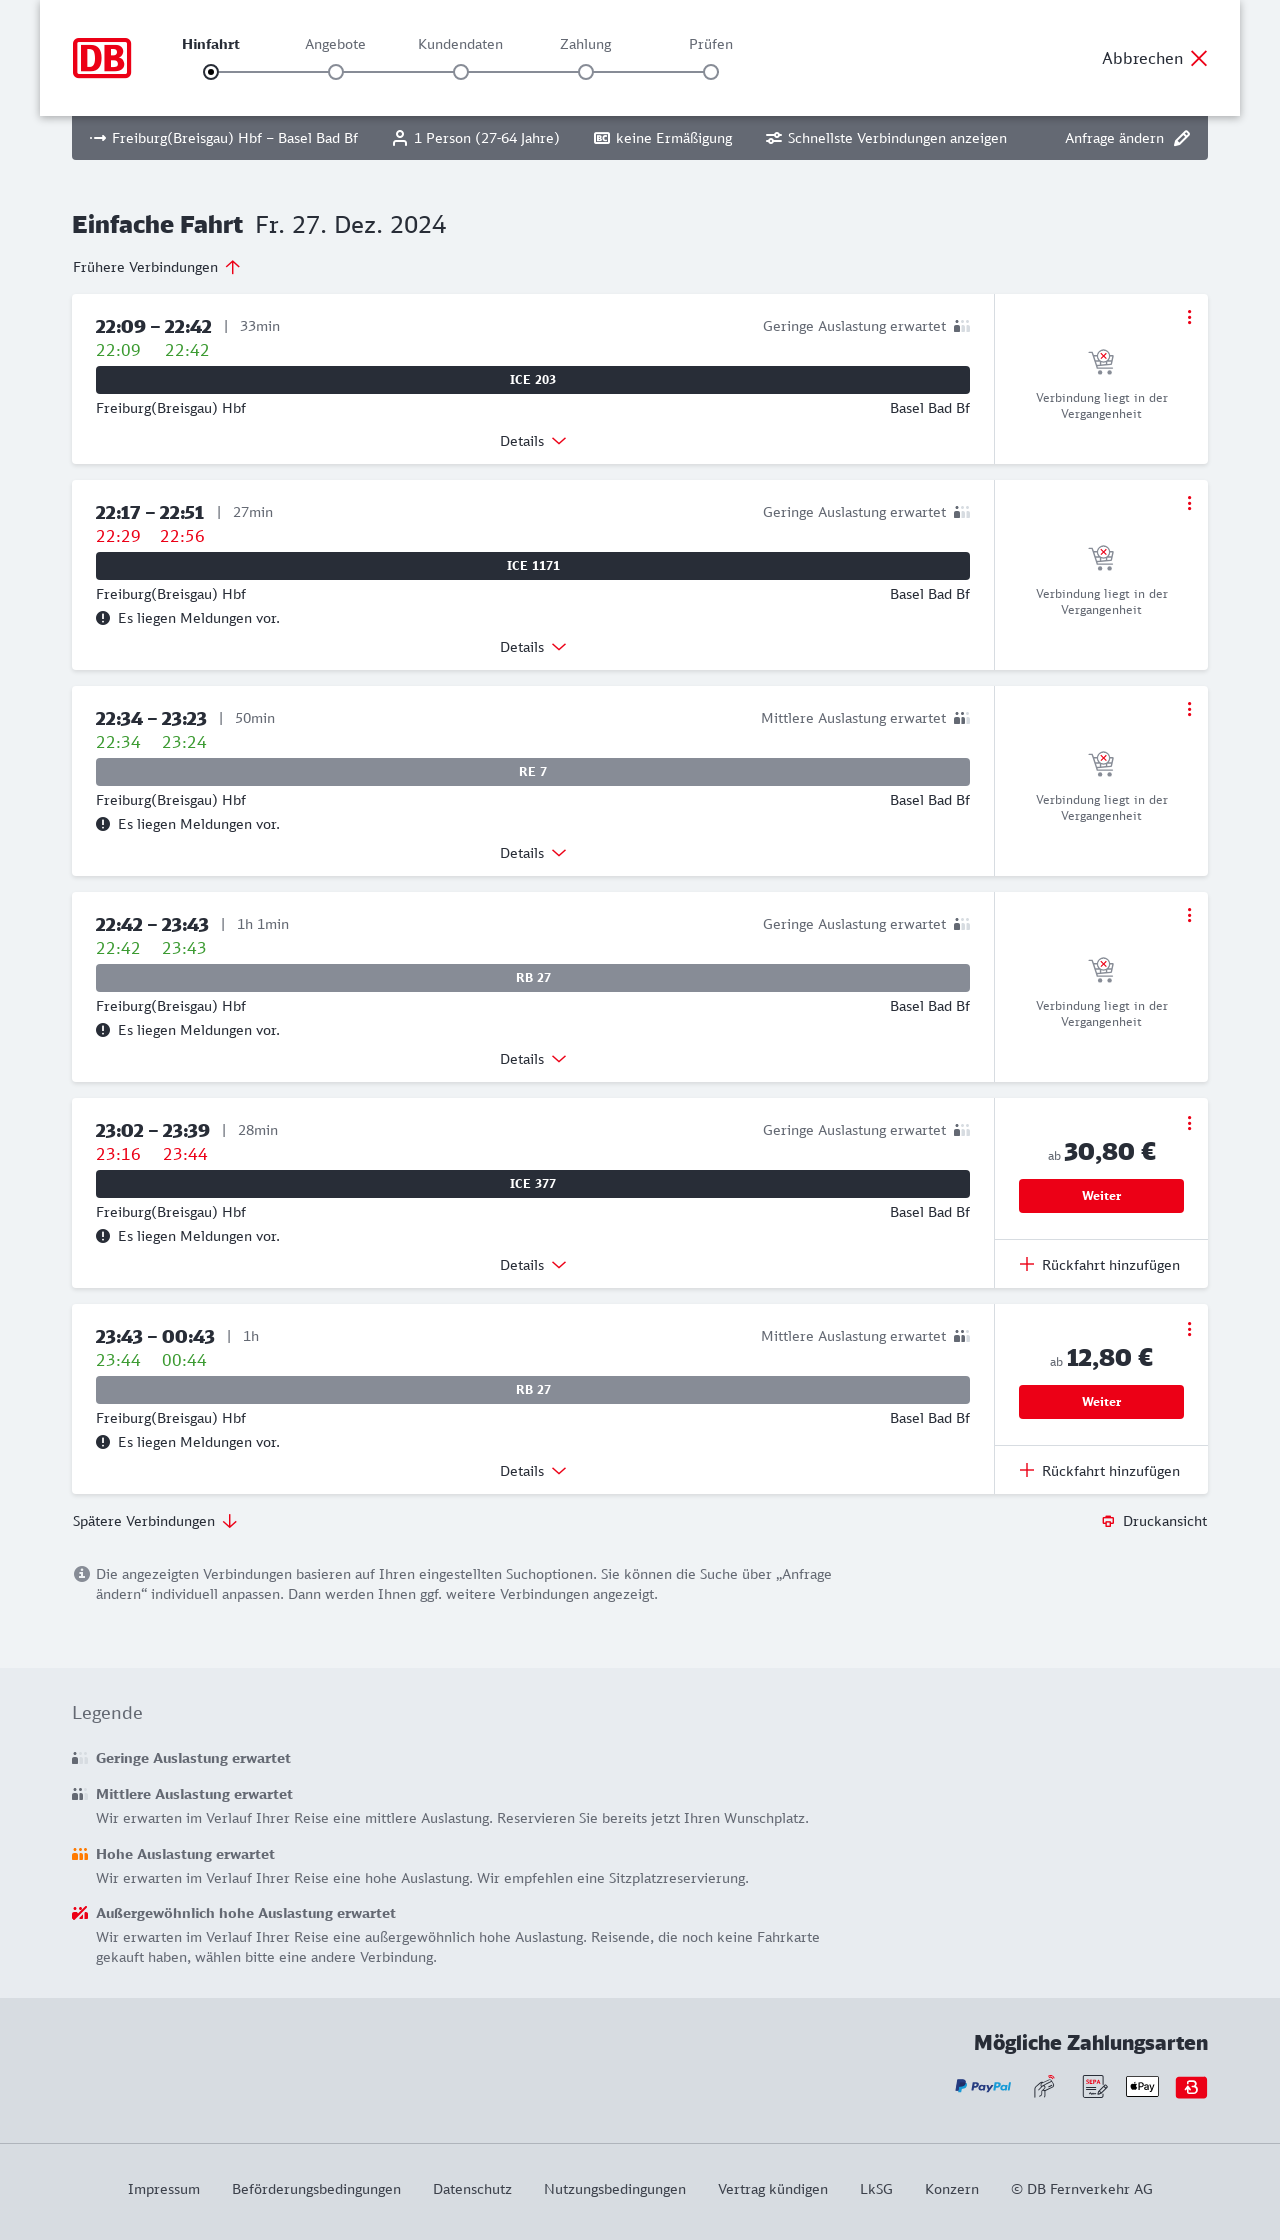Expand Details for ICE 377 connection

coord(532,1265)
